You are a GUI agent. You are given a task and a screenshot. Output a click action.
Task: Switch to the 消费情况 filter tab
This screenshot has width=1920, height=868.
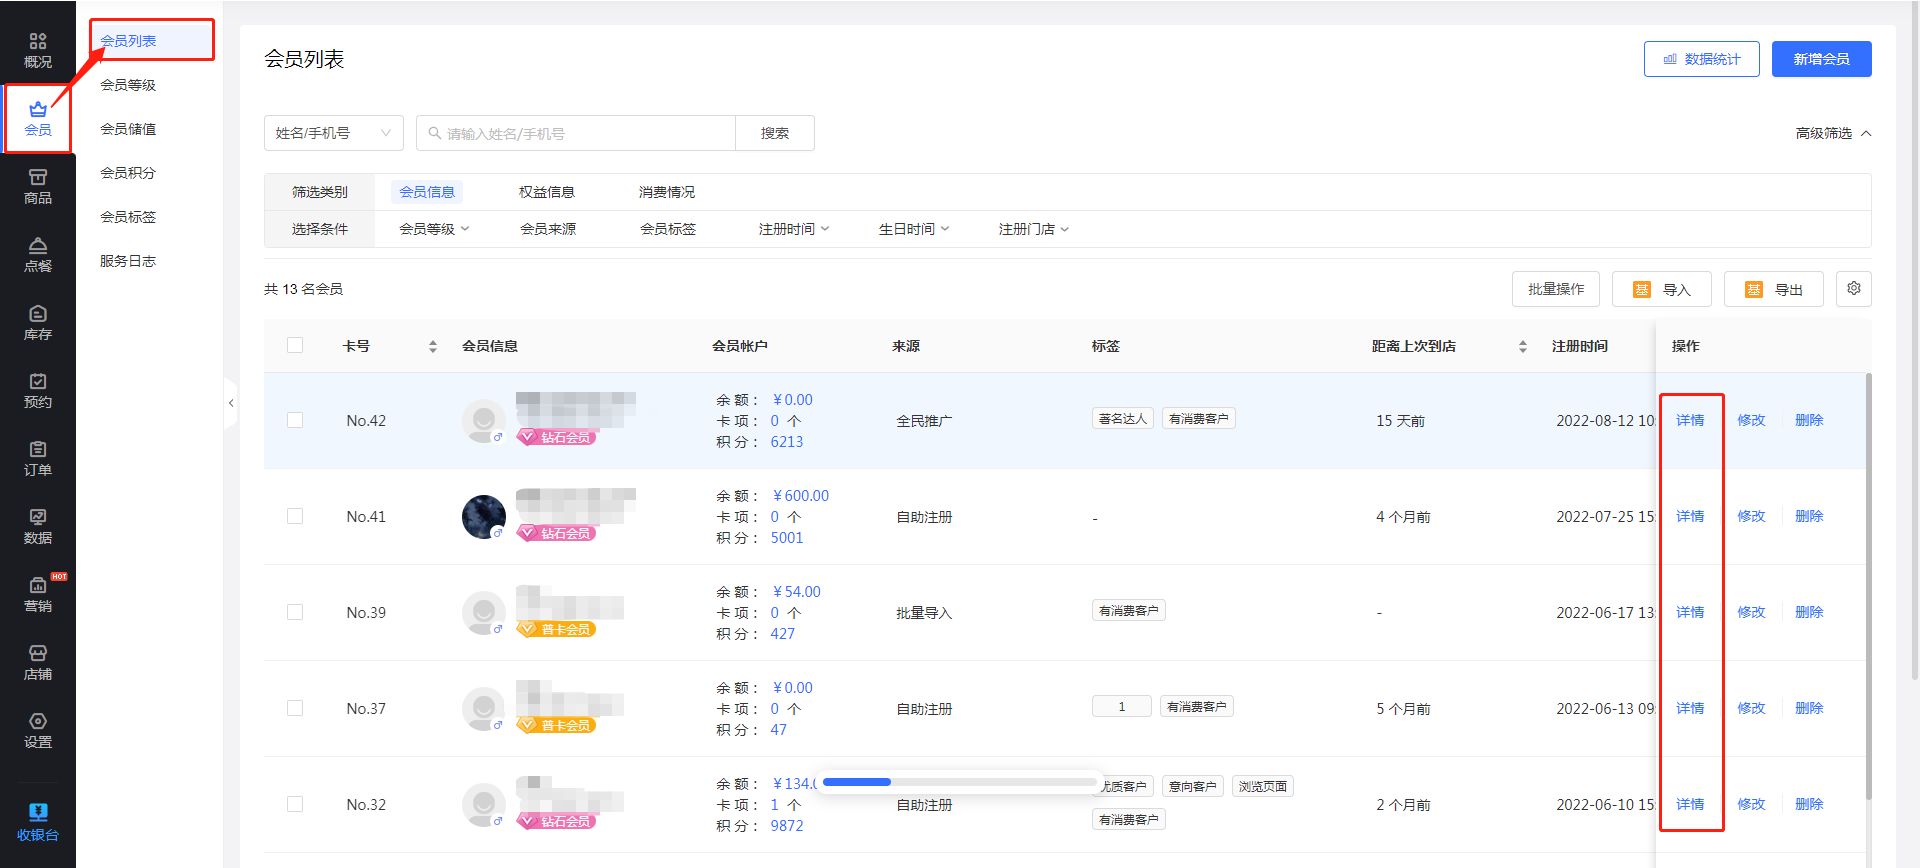(667, 192)
